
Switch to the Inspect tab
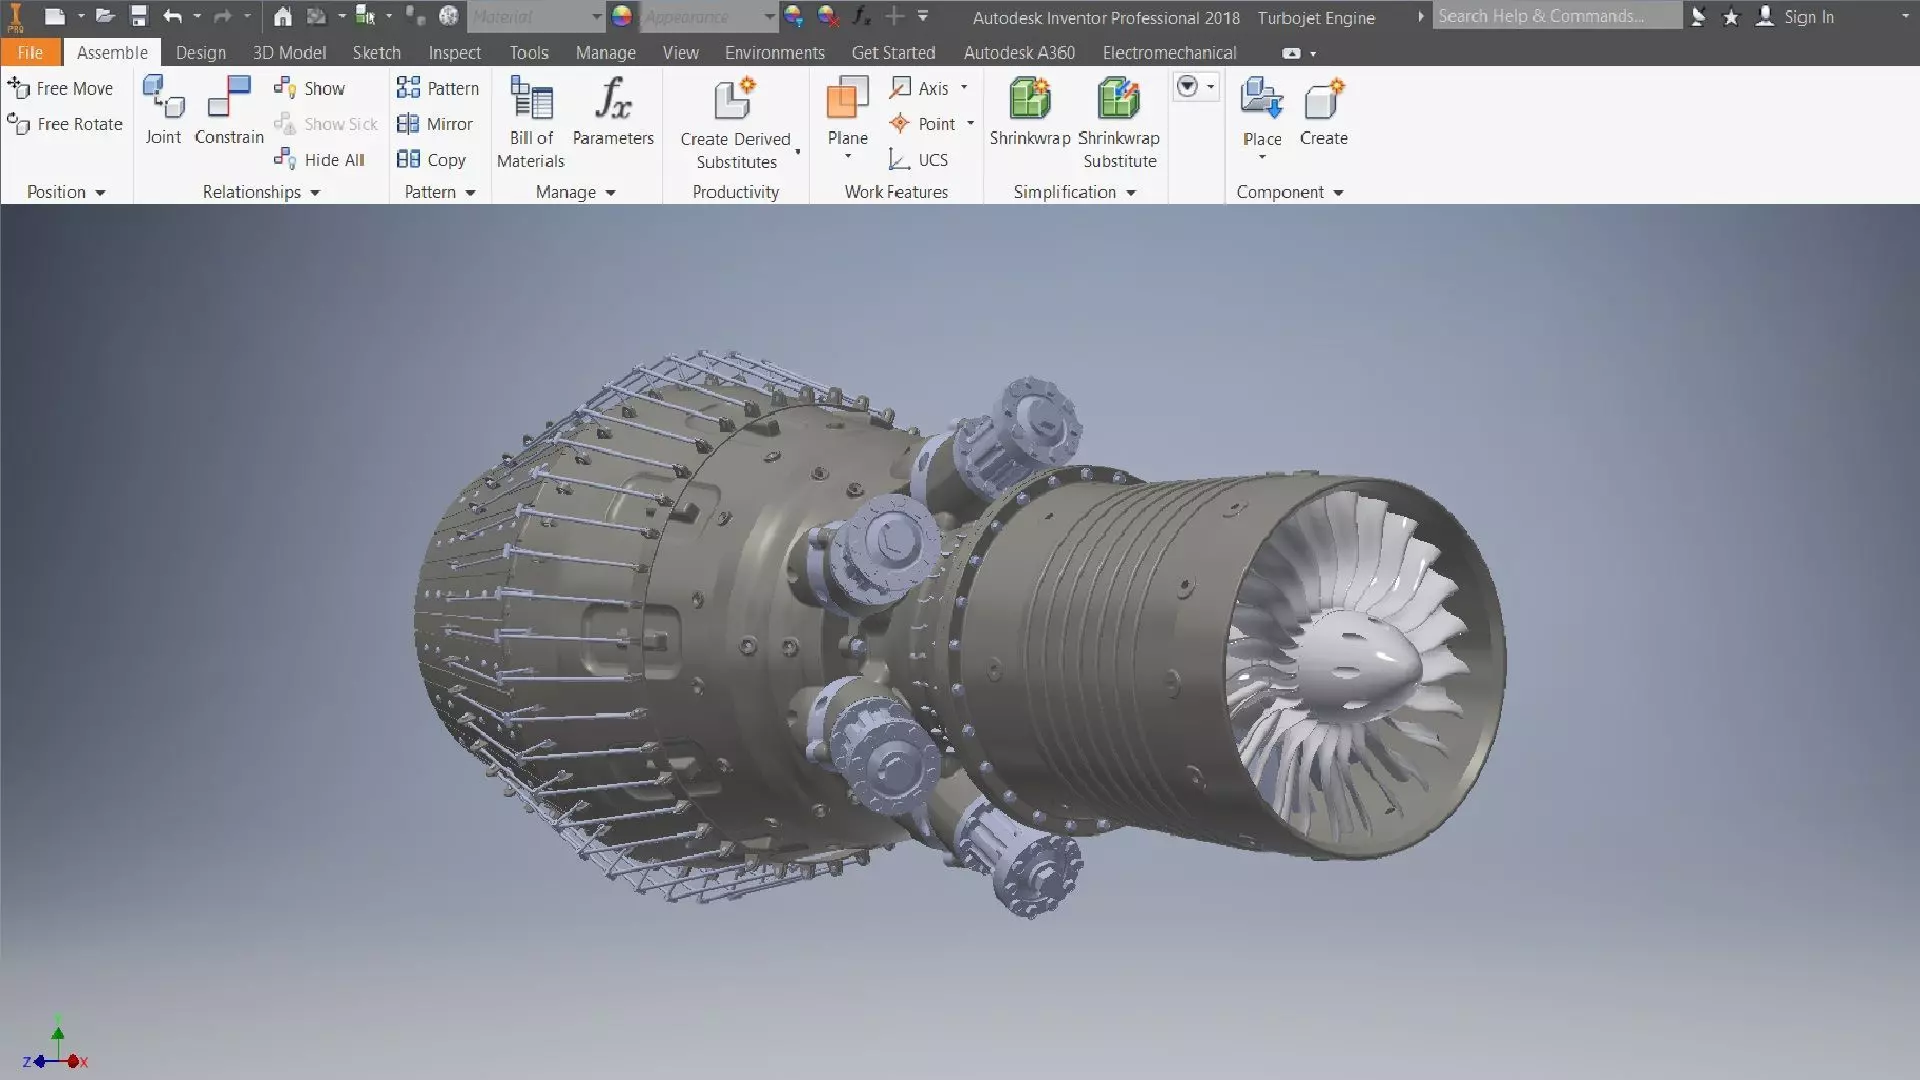point(454,53)
